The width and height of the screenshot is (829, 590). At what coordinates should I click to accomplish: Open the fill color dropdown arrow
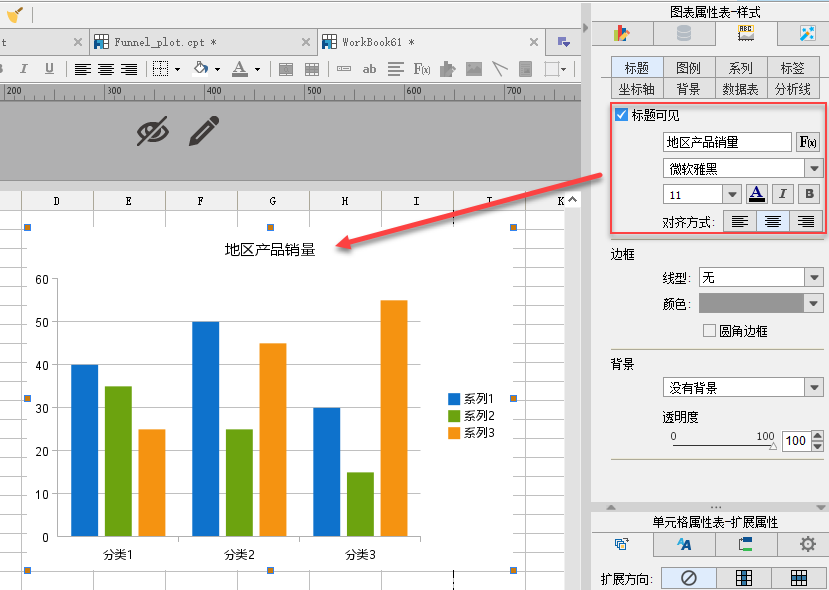pos(217,69)
